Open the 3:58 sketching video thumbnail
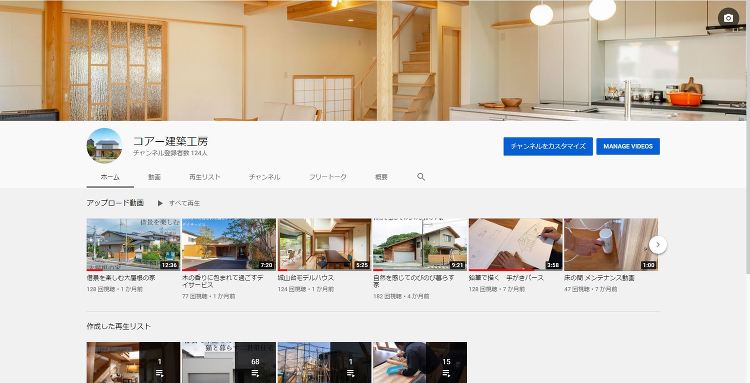 516,244
